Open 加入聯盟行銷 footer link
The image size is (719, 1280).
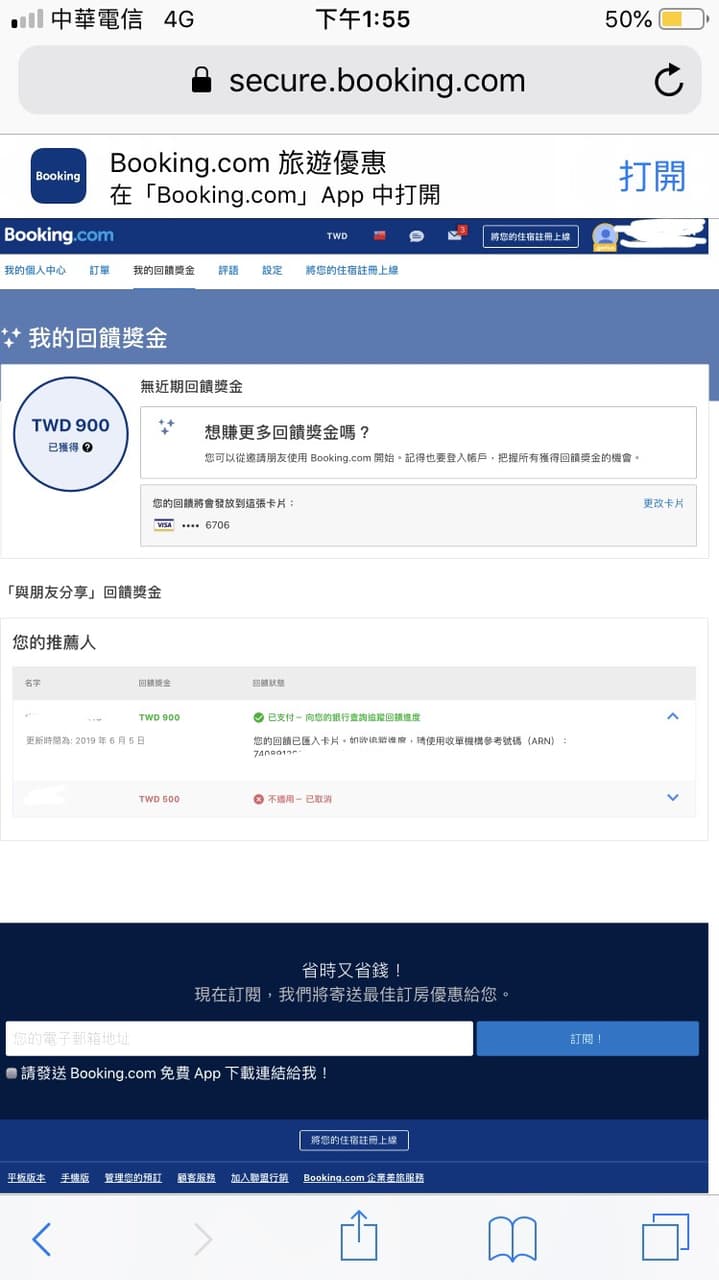(x=259, y=1178)
